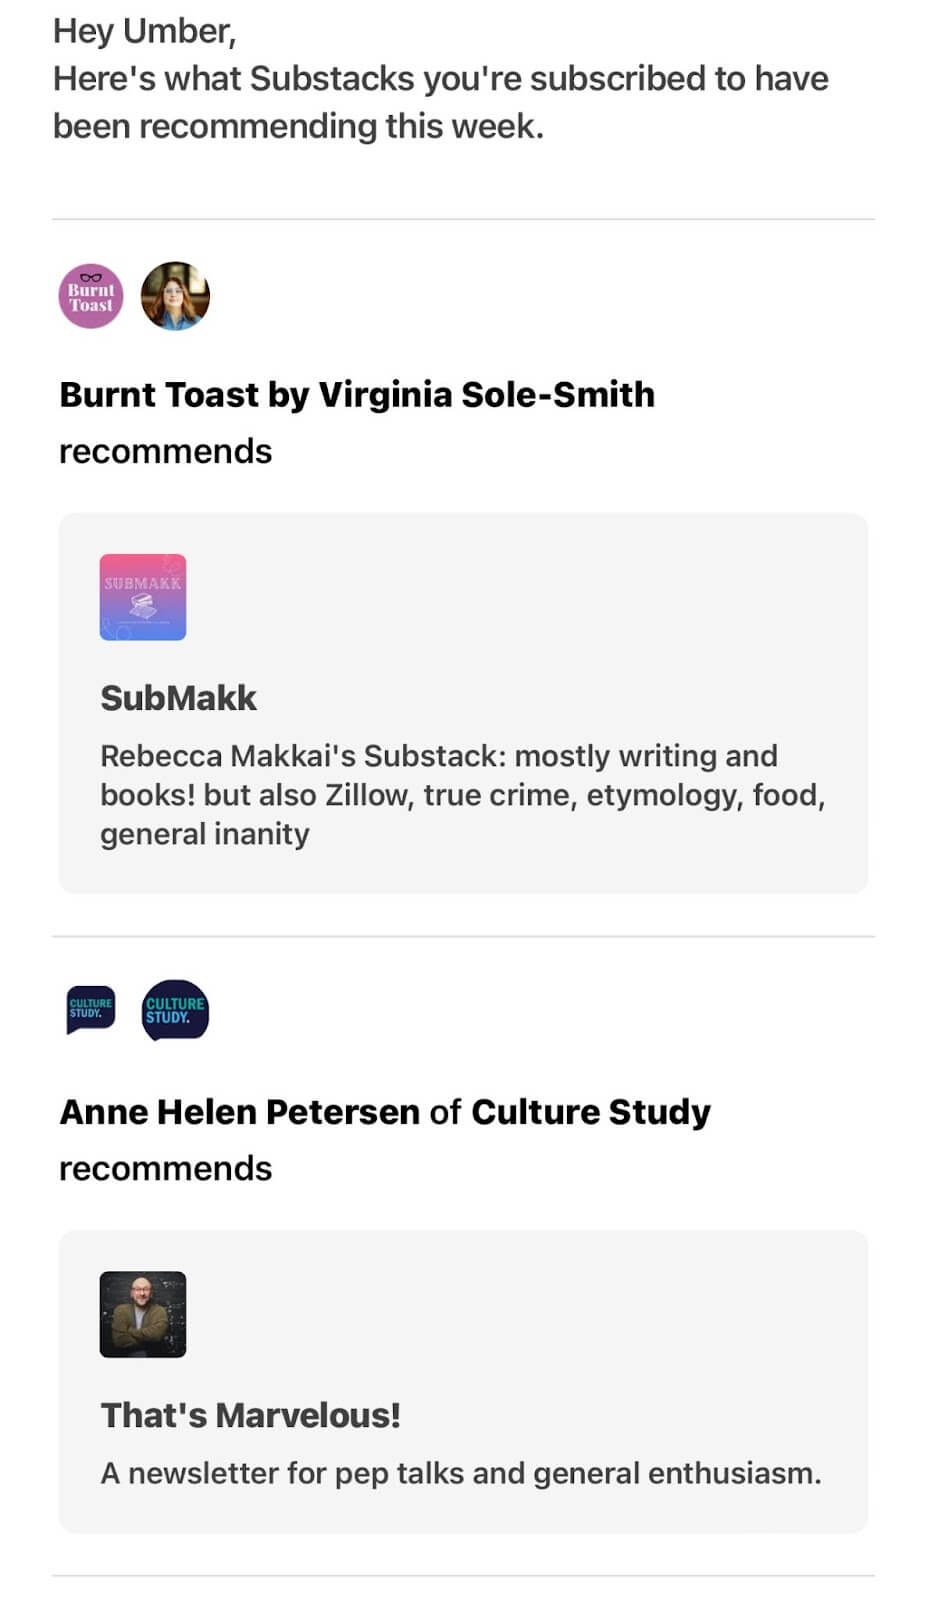Open the SubMakk gradient logo thumbnail
Viewport: 927px width, 1600px height.
143,597
